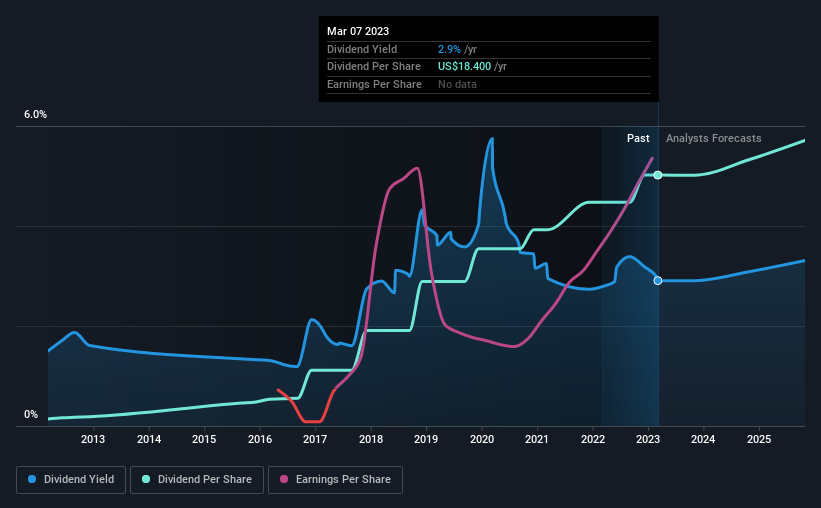The width and height of the screenshot is (821, 508).
Task: Click the 2023 x-axis year label
Action: point(648,439)
